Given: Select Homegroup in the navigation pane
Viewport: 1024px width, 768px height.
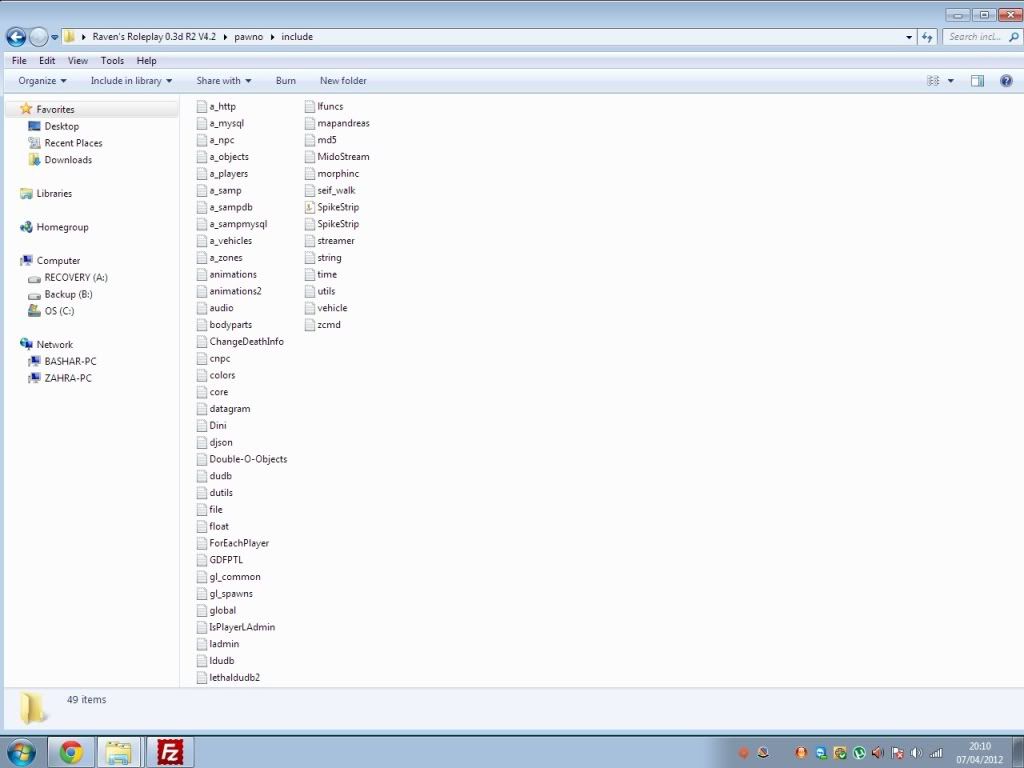Looking at the screenshot, I should pos(62,227).
